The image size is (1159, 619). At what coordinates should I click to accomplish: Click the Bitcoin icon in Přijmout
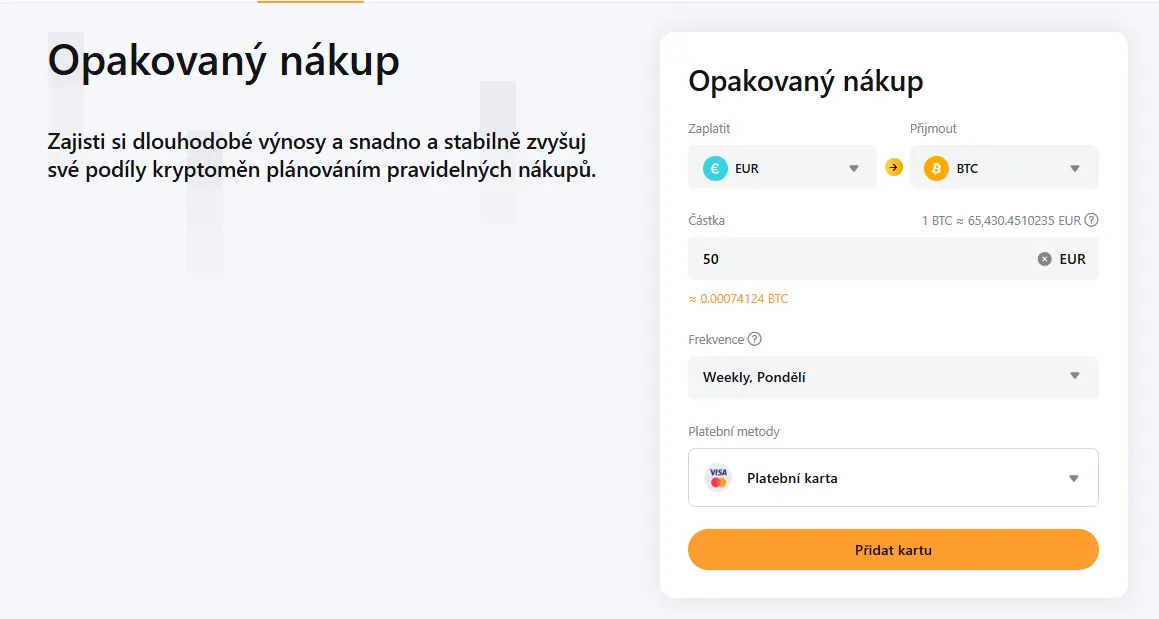[936, 168]
